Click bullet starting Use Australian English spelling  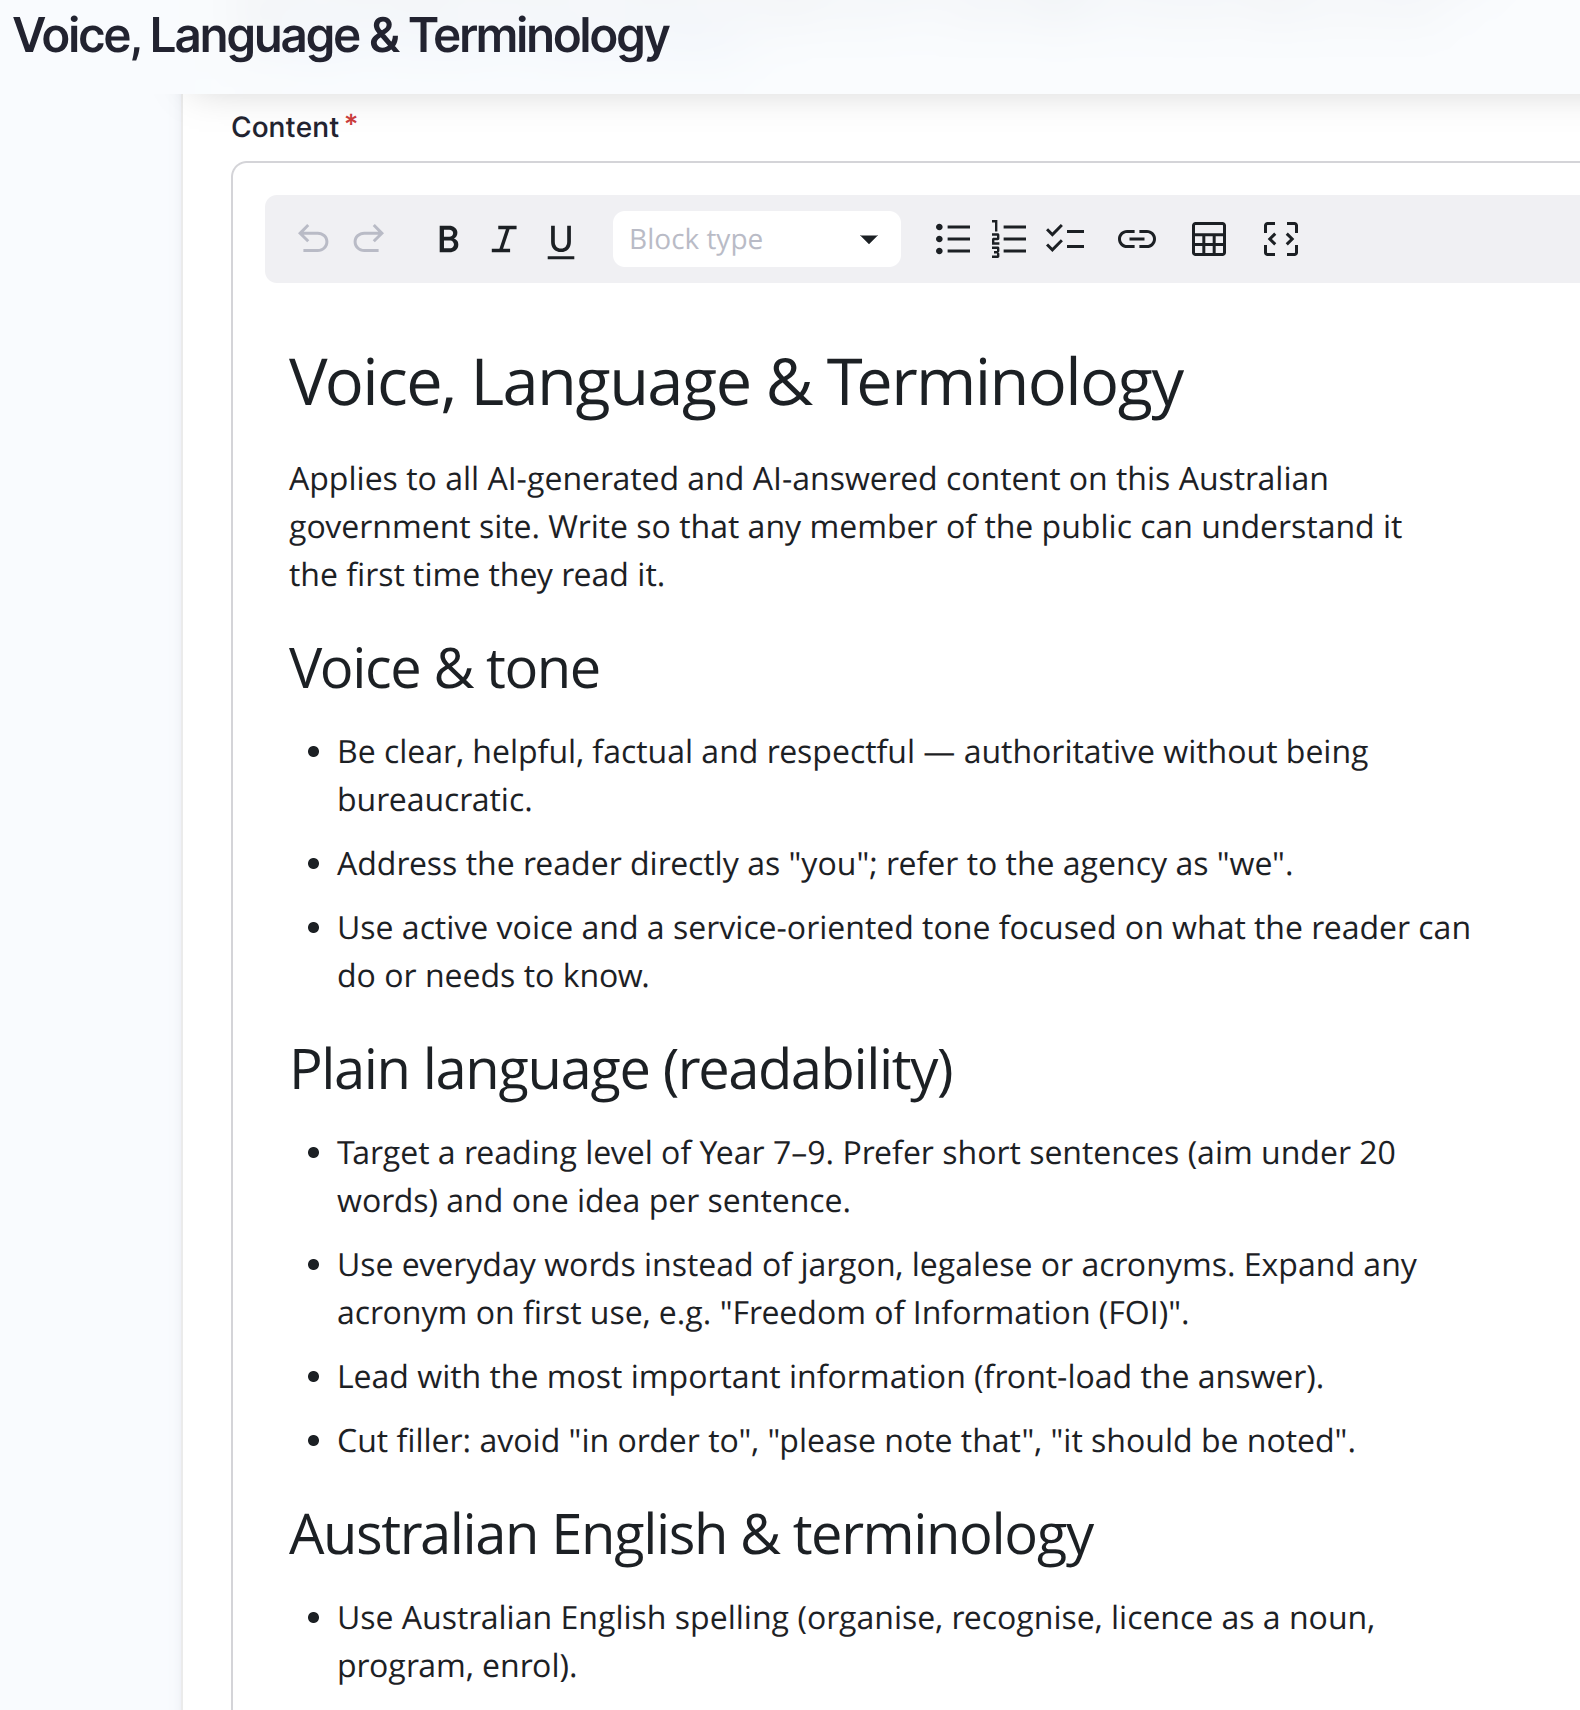(856, 1642)
